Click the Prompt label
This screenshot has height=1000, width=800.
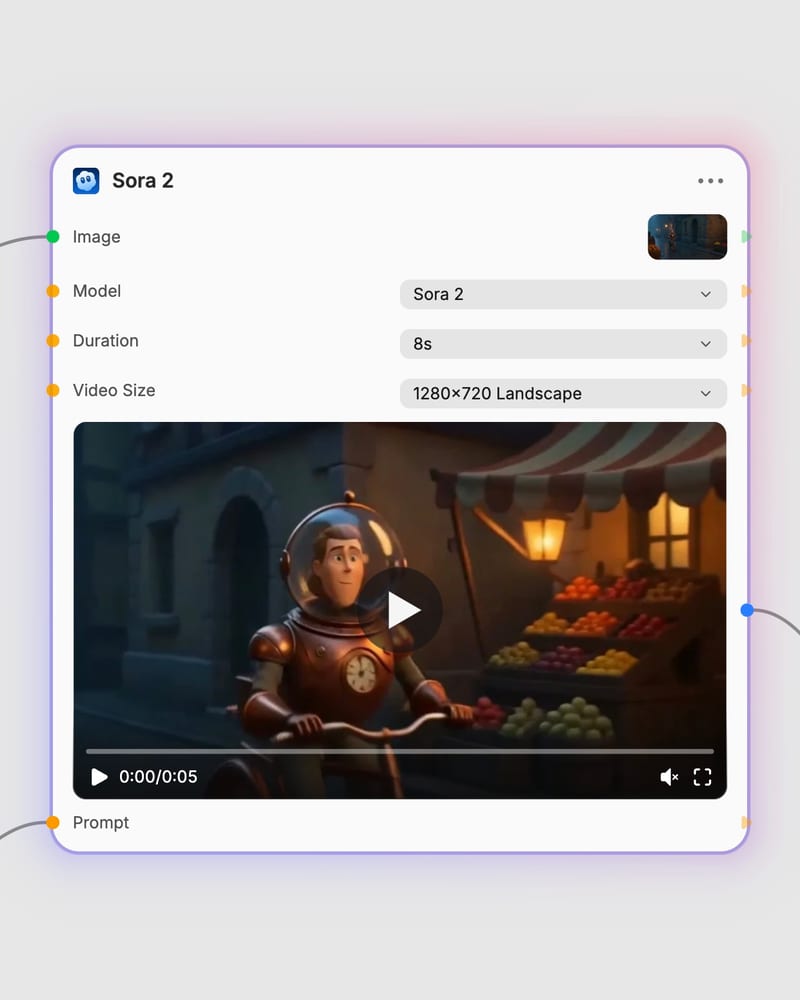[x=101, y=823]
